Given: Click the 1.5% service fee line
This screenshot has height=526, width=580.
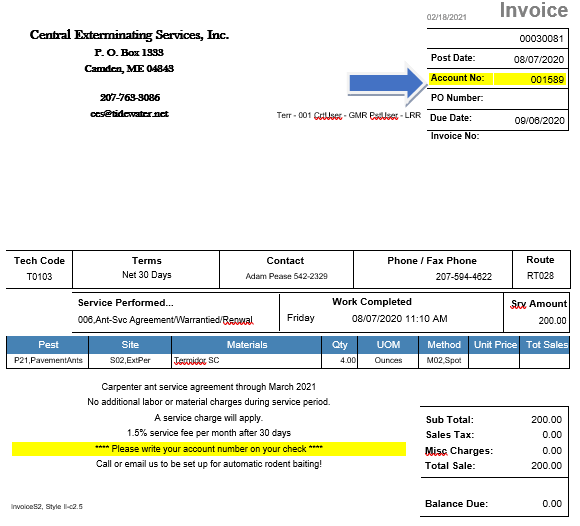Looking at the screenshot, I should pyautogui.click(x=209, y=433).
